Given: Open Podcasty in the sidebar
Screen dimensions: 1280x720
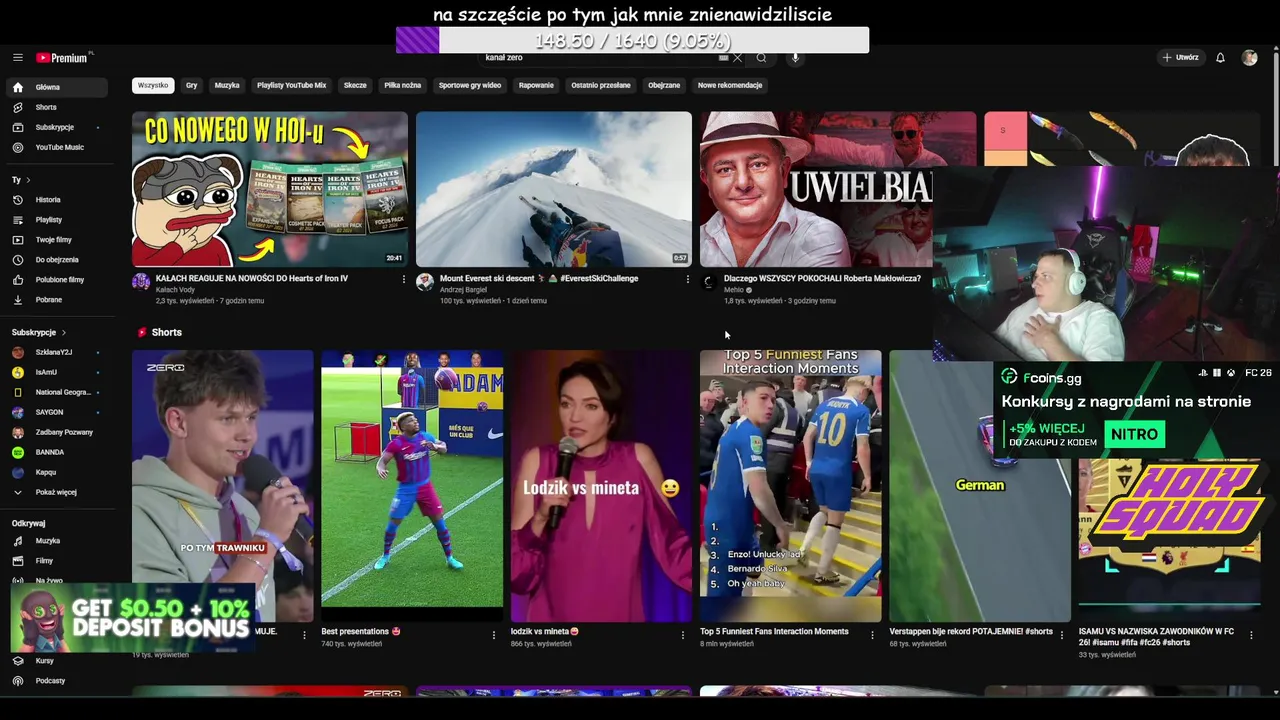Looking at the screenshot, I should pos(58,681).
